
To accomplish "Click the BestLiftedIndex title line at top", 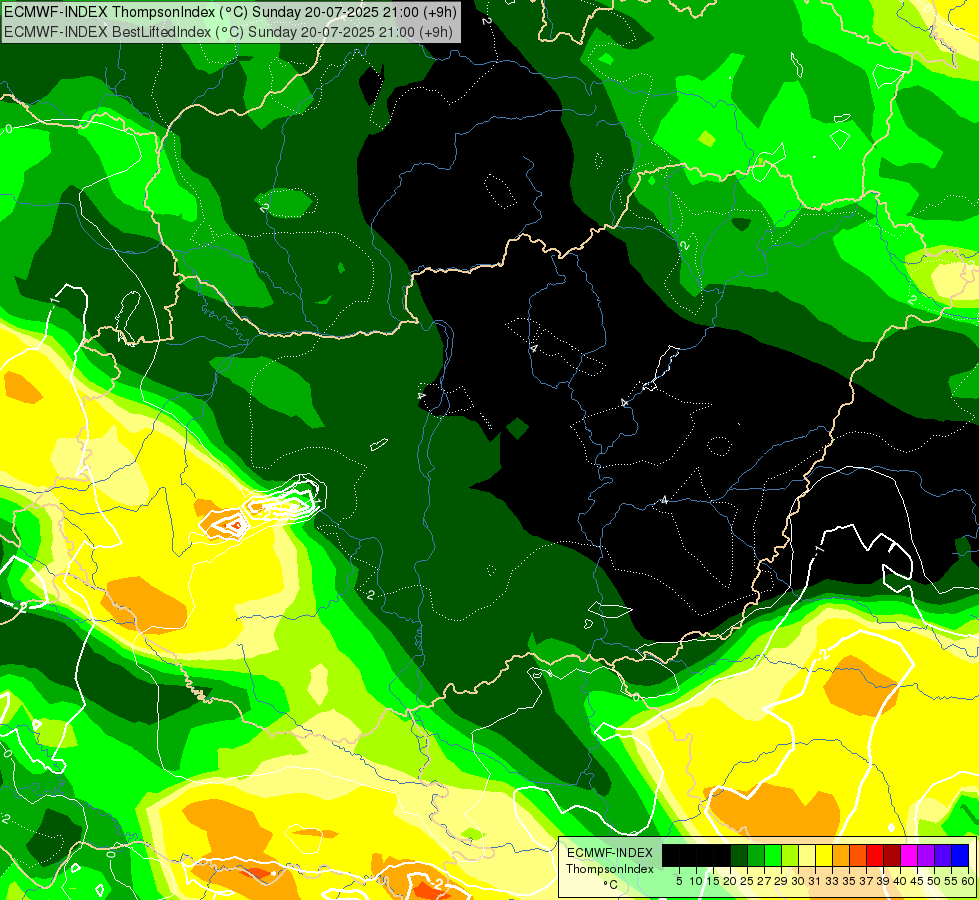I will (x=227, y=32).
